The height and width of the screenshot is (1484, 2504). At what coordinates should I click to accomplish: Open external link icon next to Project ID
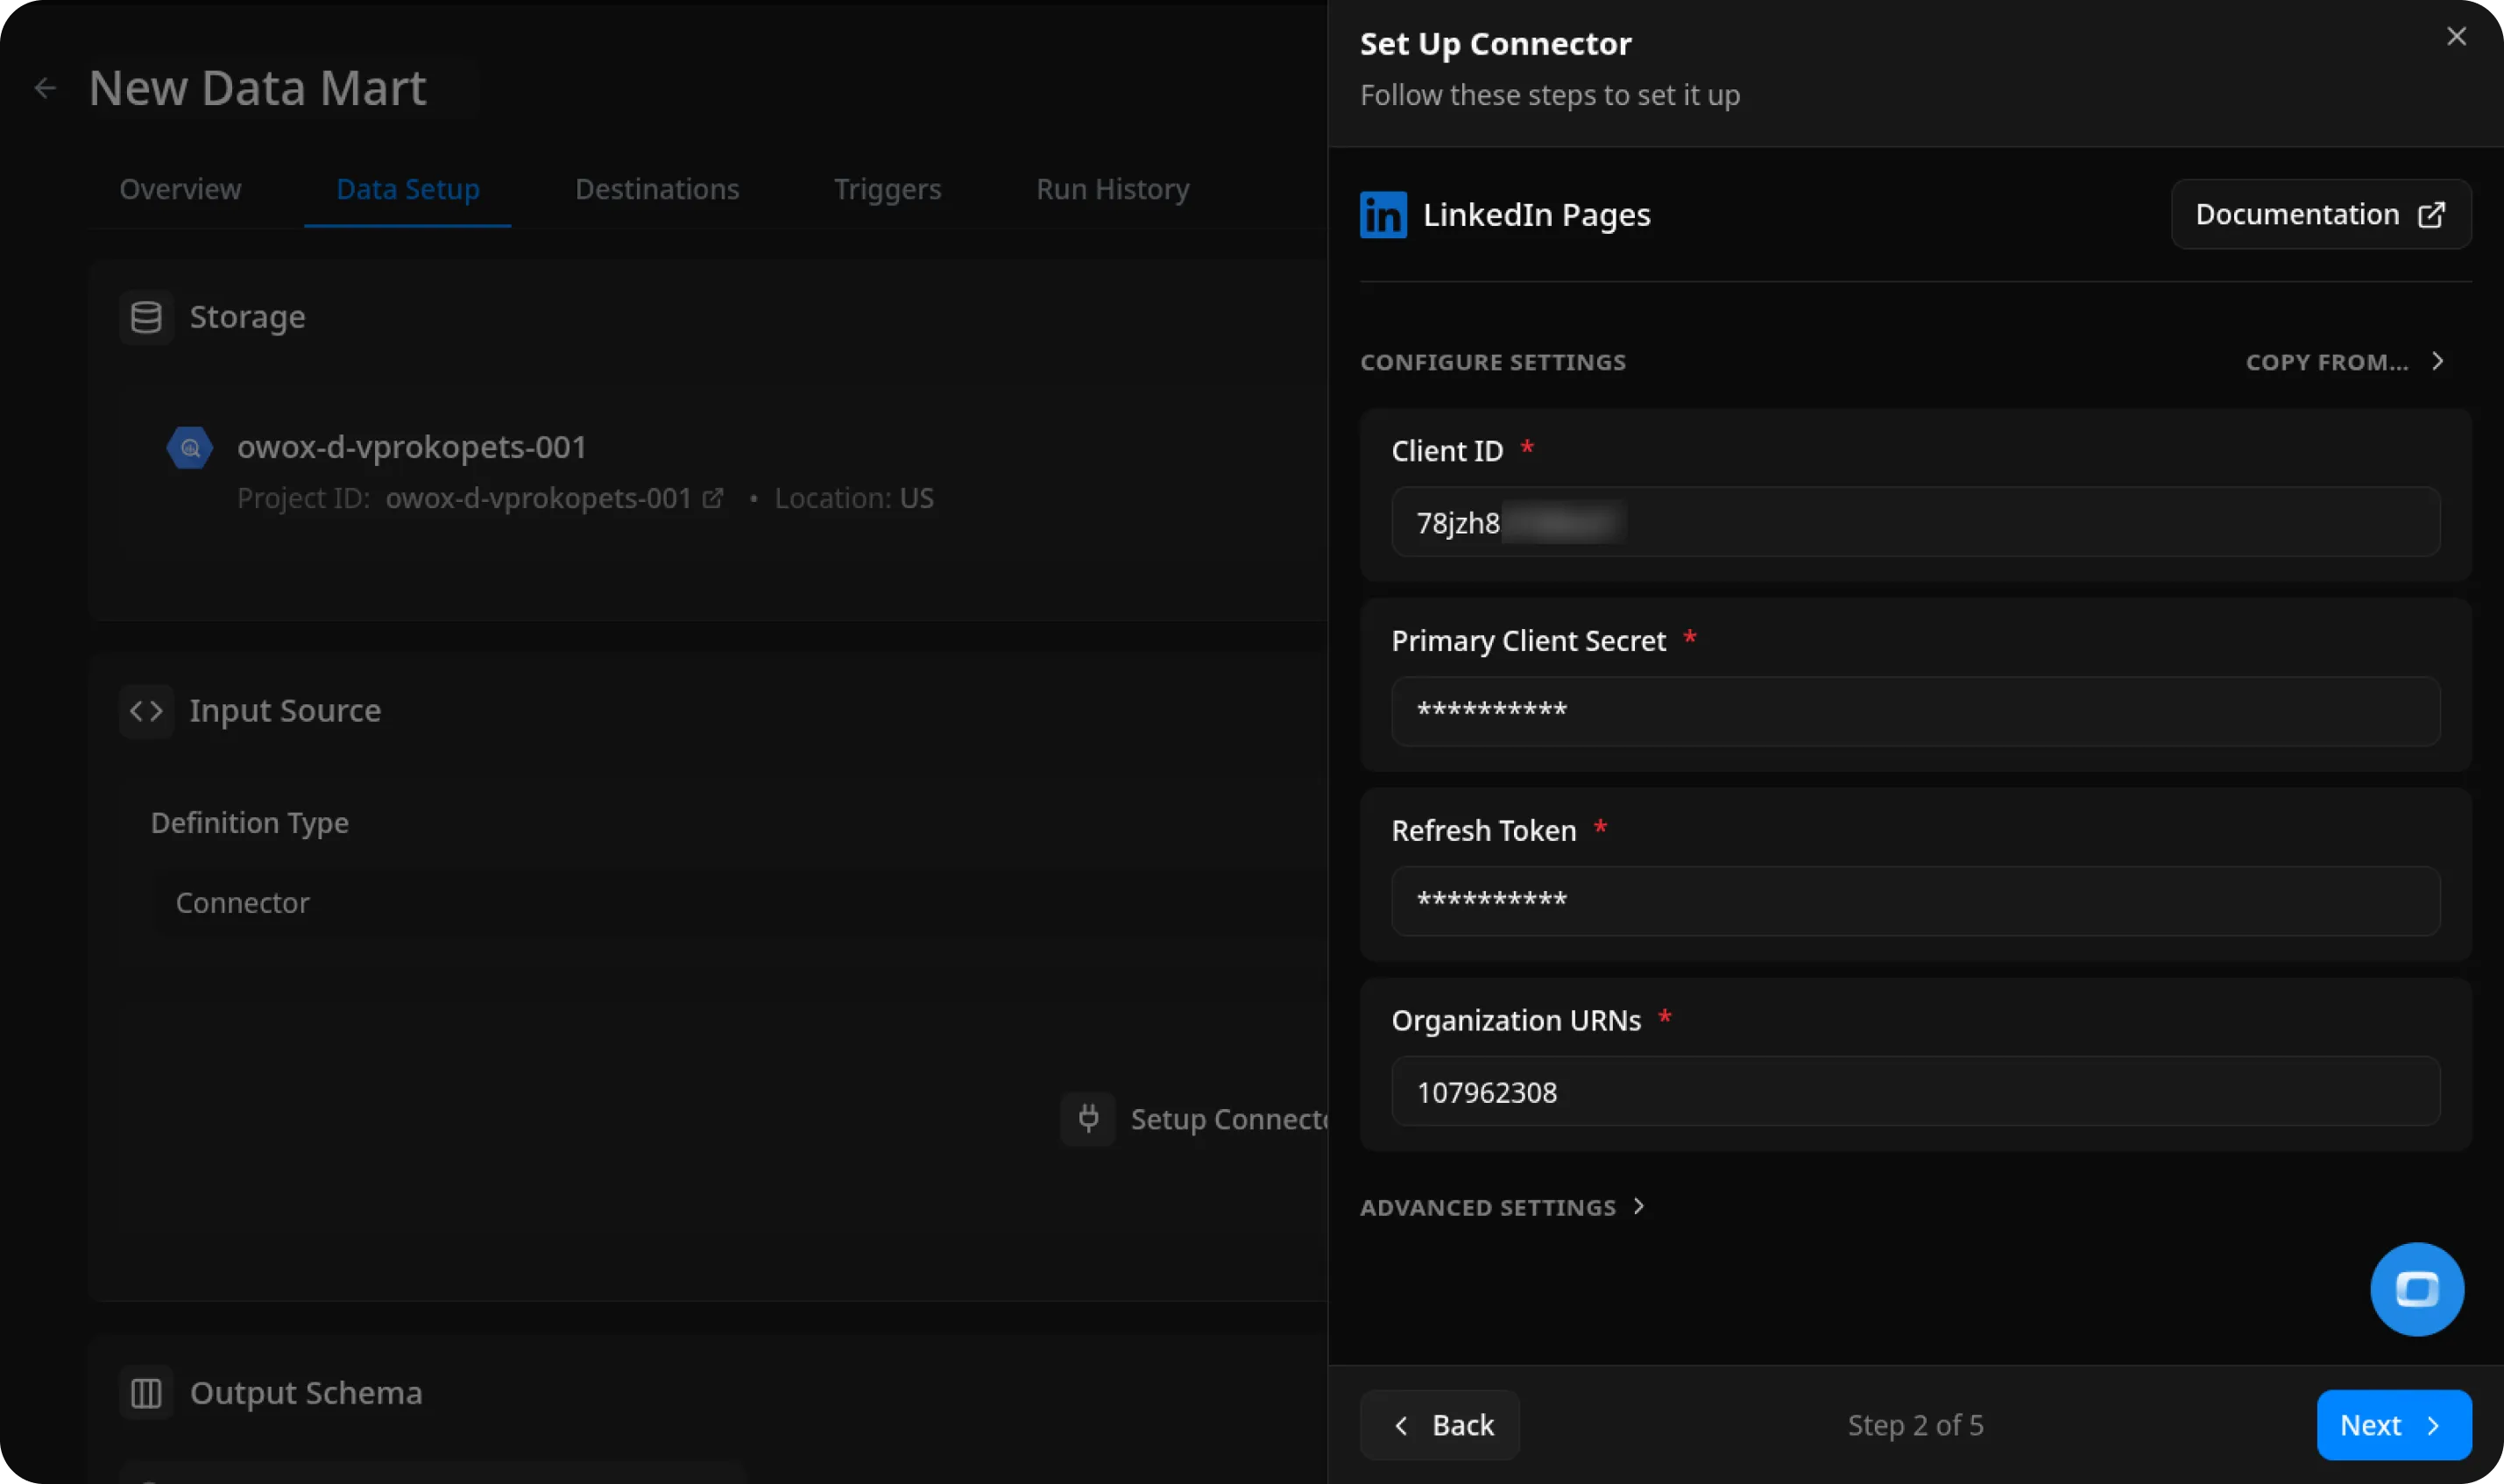[x=713, y=498]
